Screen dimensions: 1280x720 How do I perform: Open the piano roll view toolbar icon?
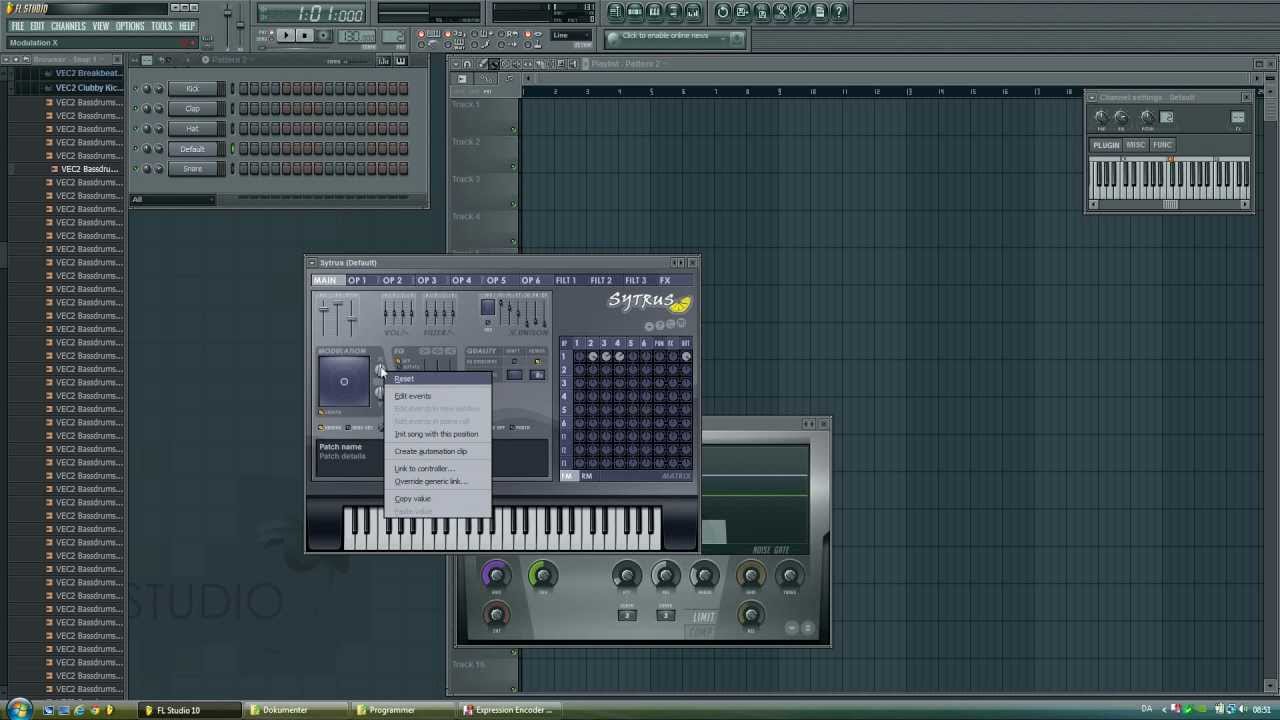(654, 12)
